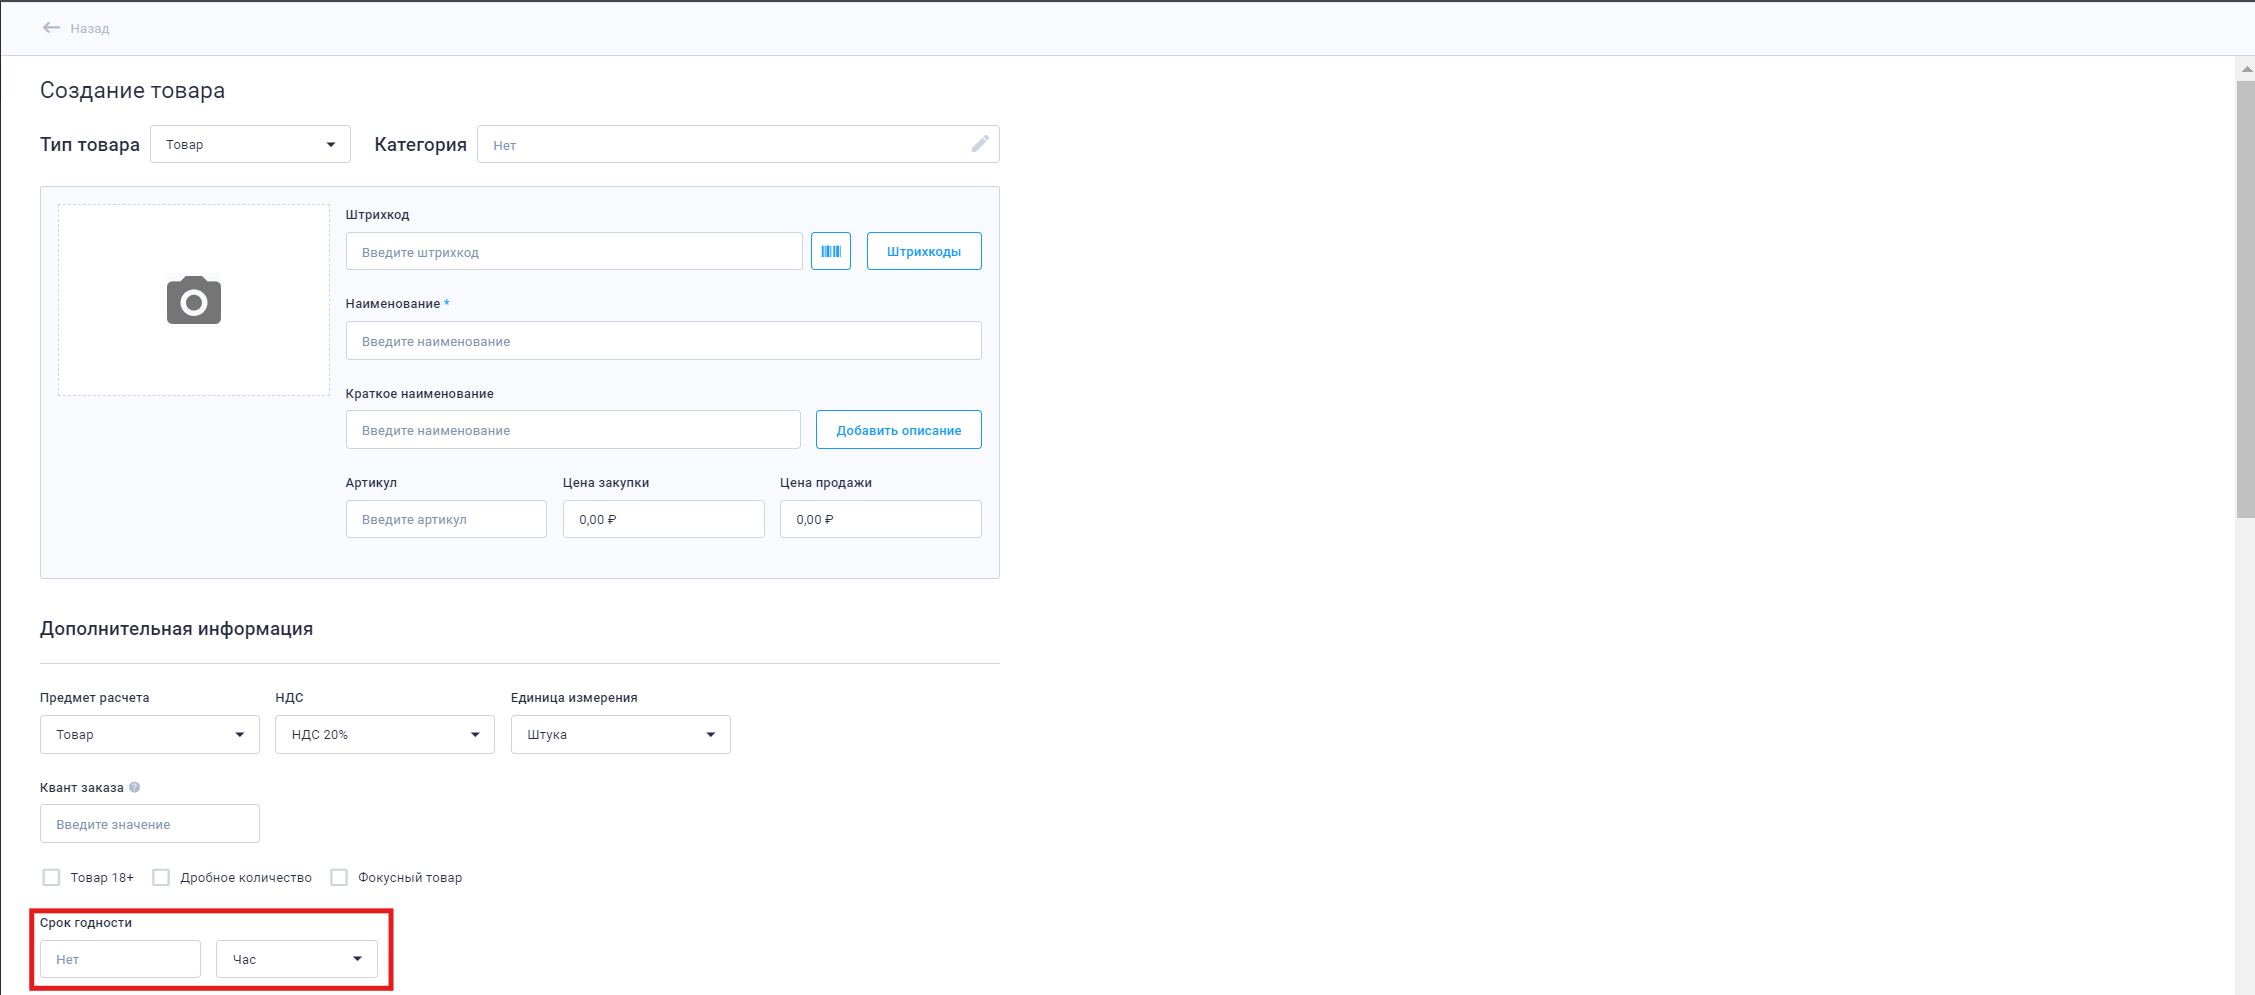Click the Создание товара heading
The width and height of the screenshot is (2255, 995).
point(132,90)
